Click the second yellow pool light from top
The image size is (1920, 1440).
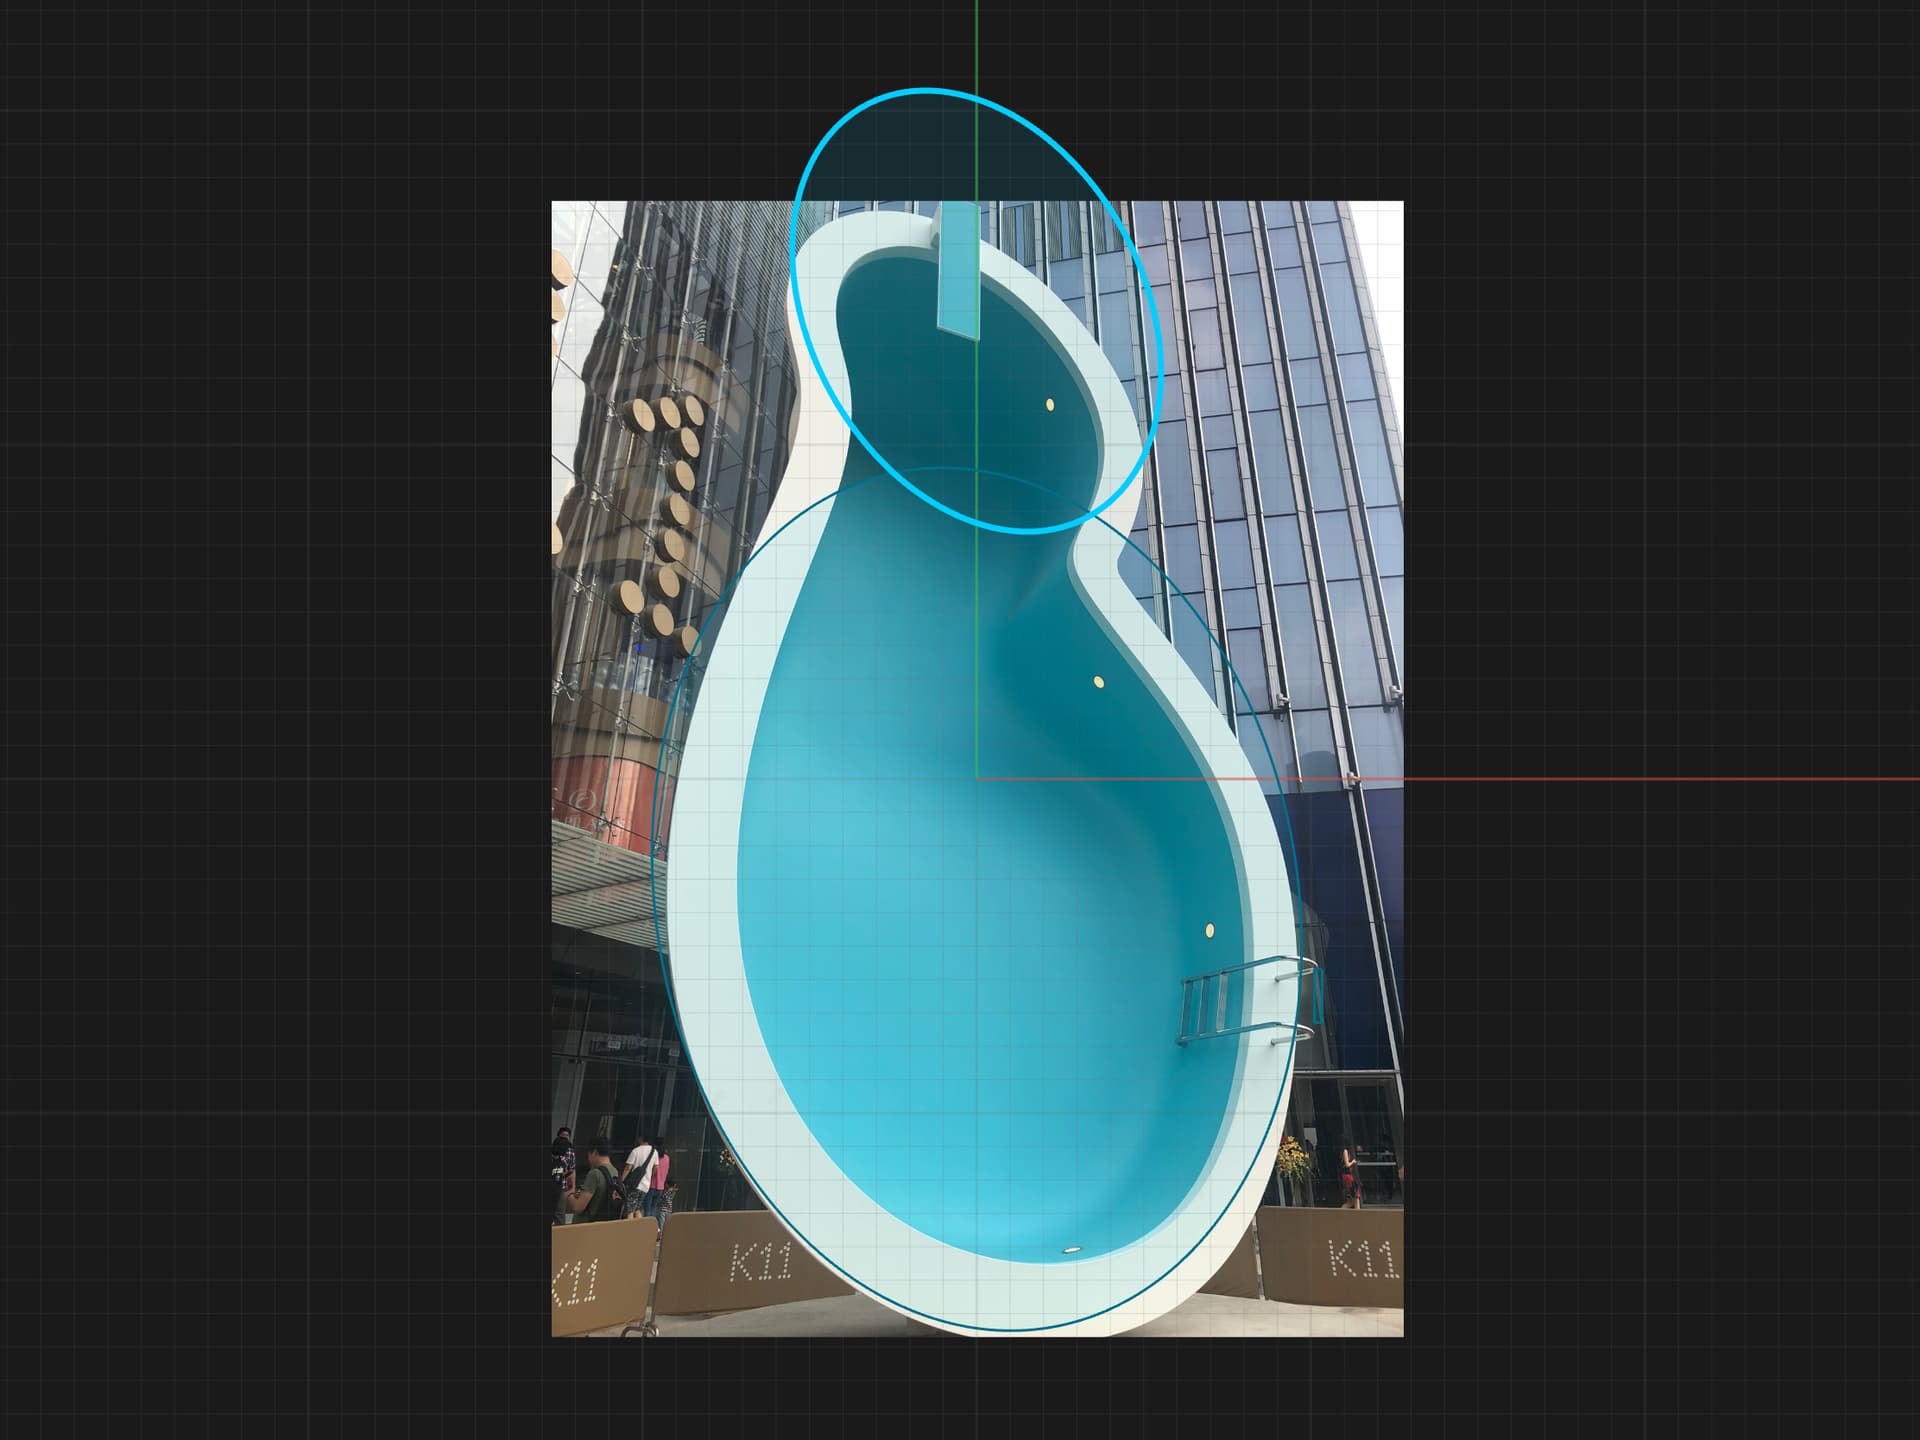coord(1098,682)
